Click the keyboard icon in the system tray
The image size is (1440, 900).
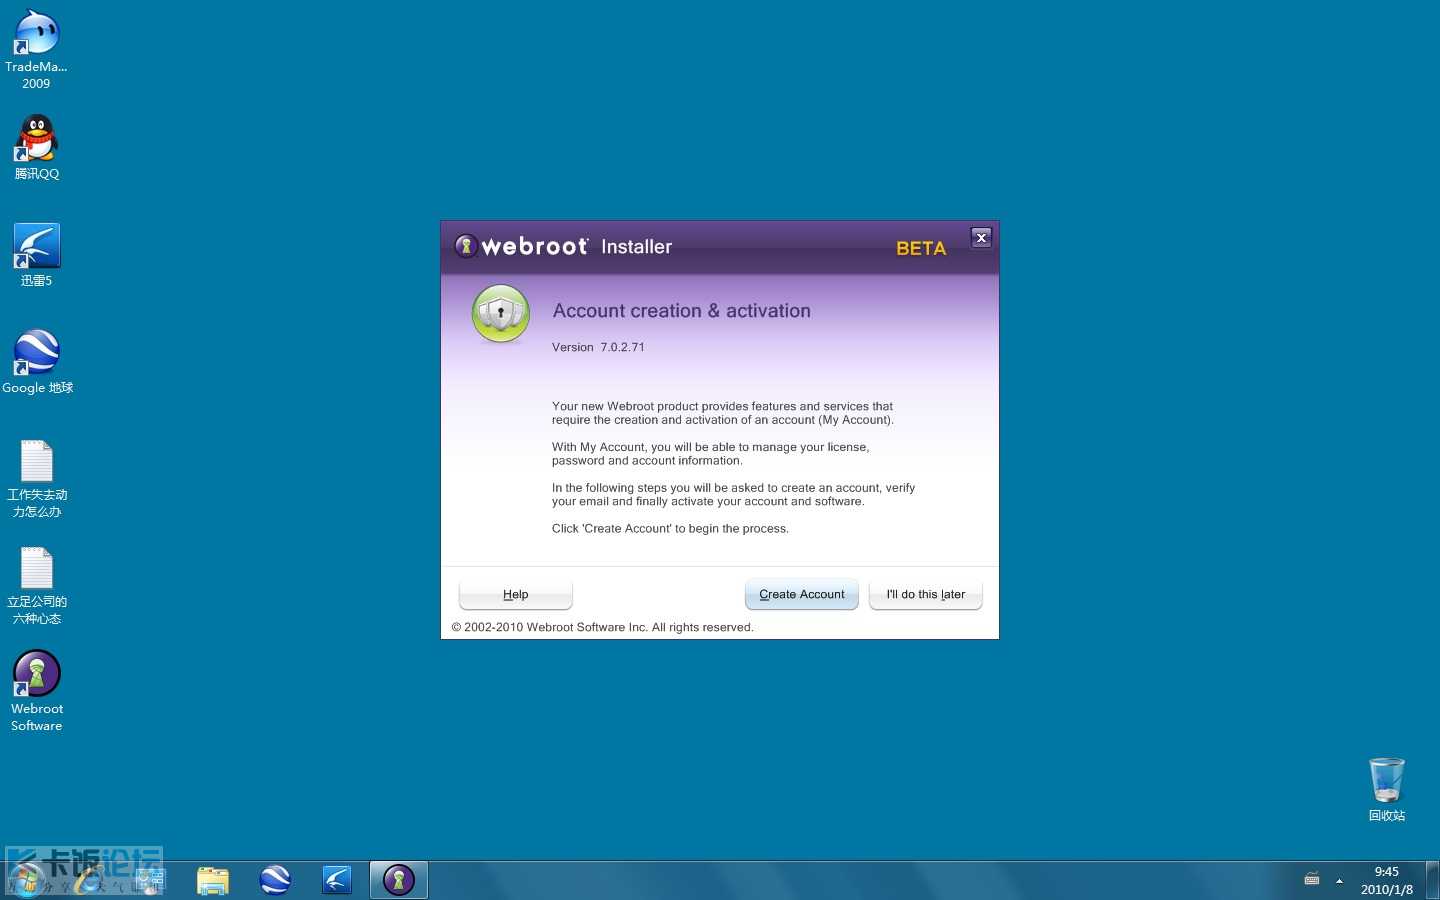coord(1312,880)
